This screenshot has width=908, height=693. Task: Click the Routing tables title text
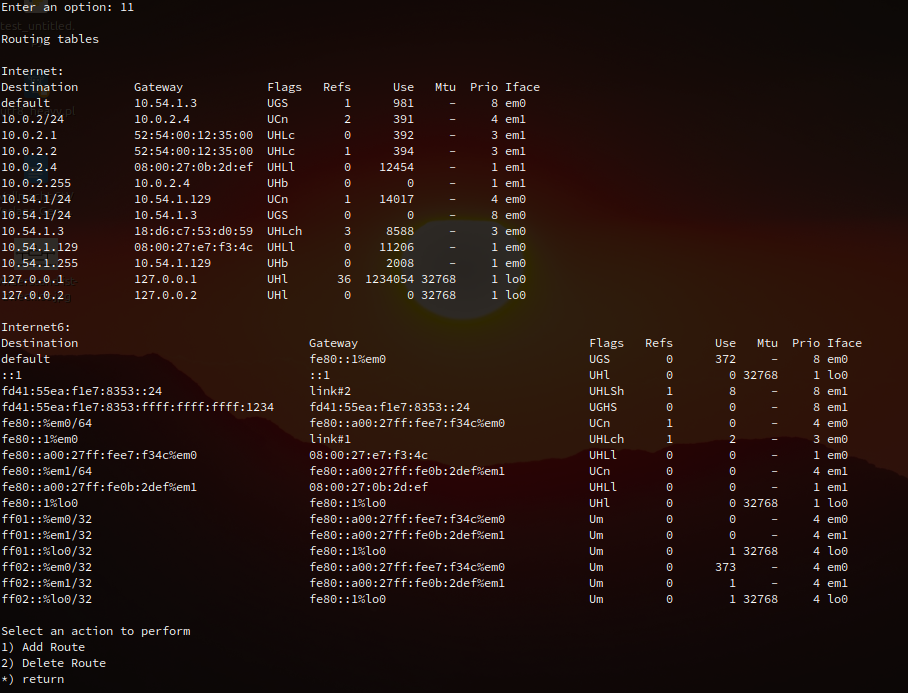click(50, 39)
